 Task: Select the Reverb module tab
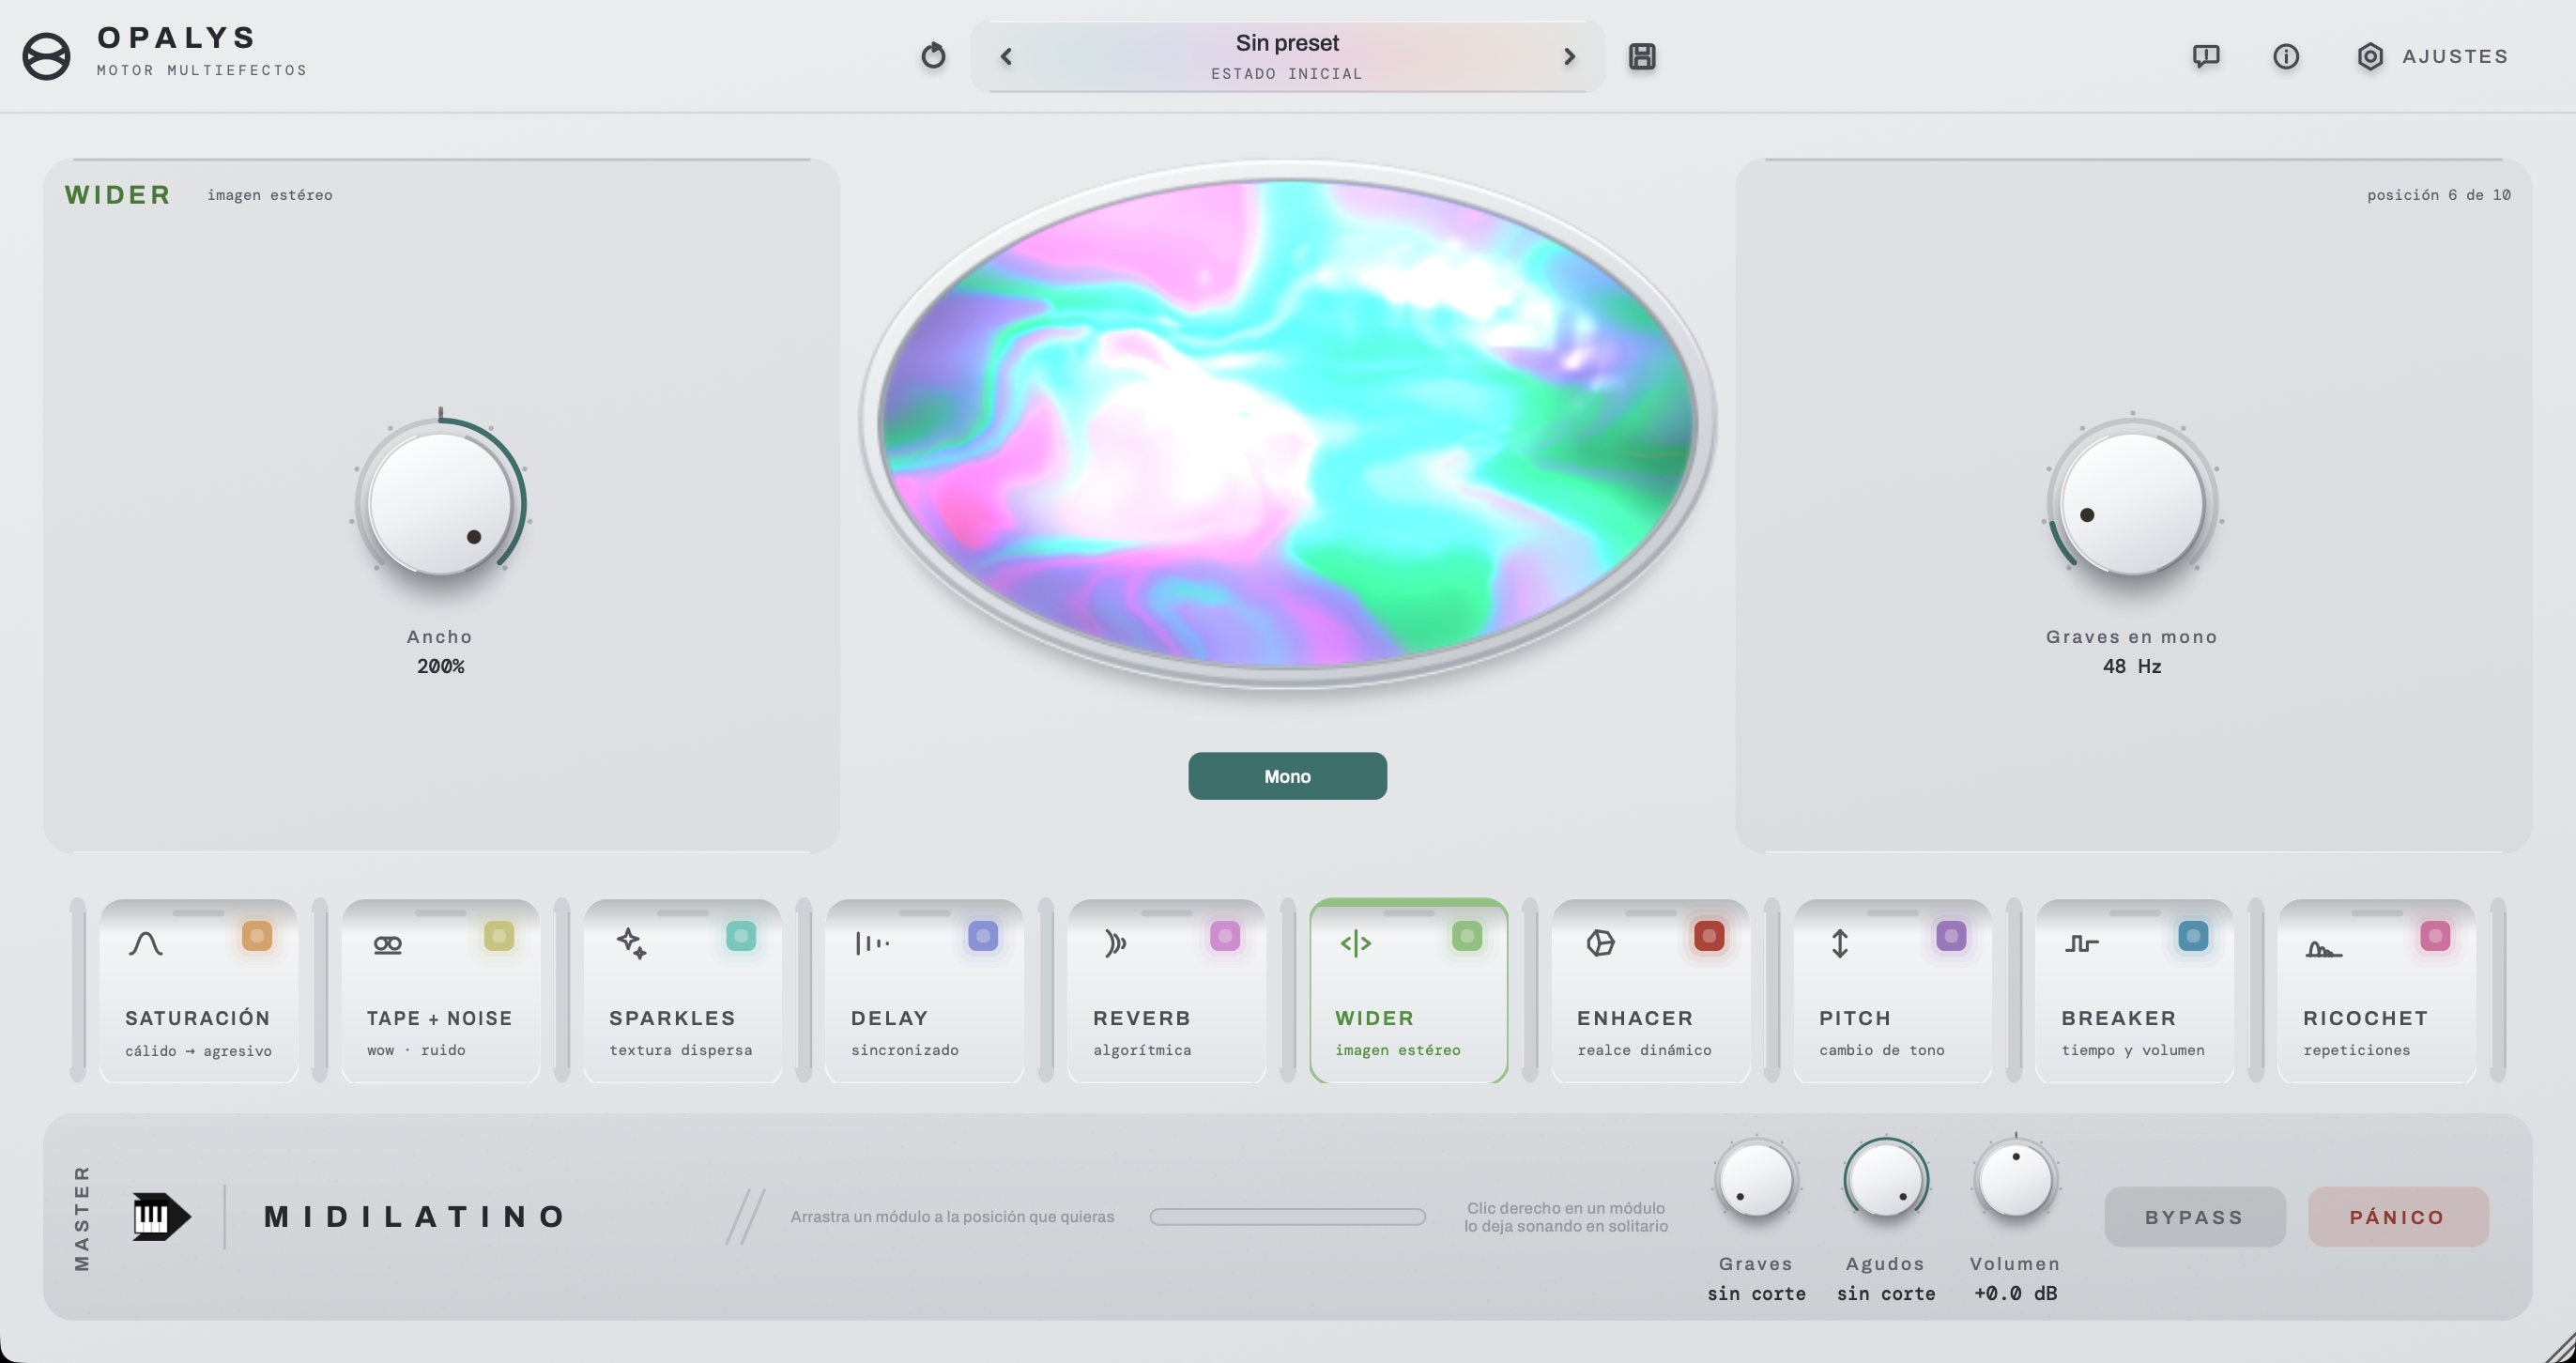(x=1166, y=990)
